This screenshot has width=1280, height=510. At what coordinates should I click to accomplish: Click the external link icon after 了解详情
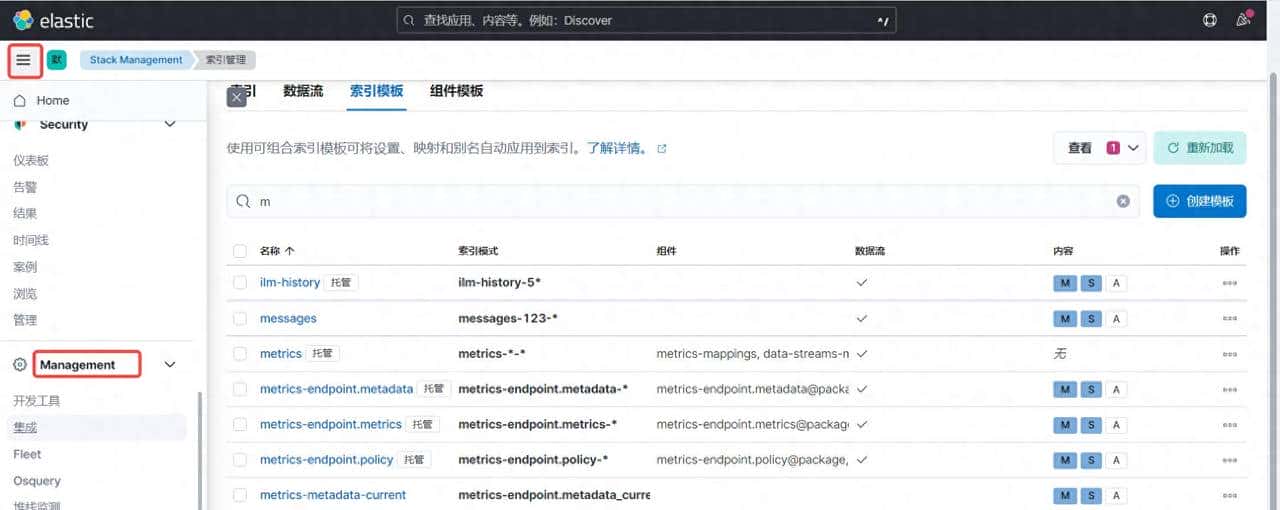[661, 149]
